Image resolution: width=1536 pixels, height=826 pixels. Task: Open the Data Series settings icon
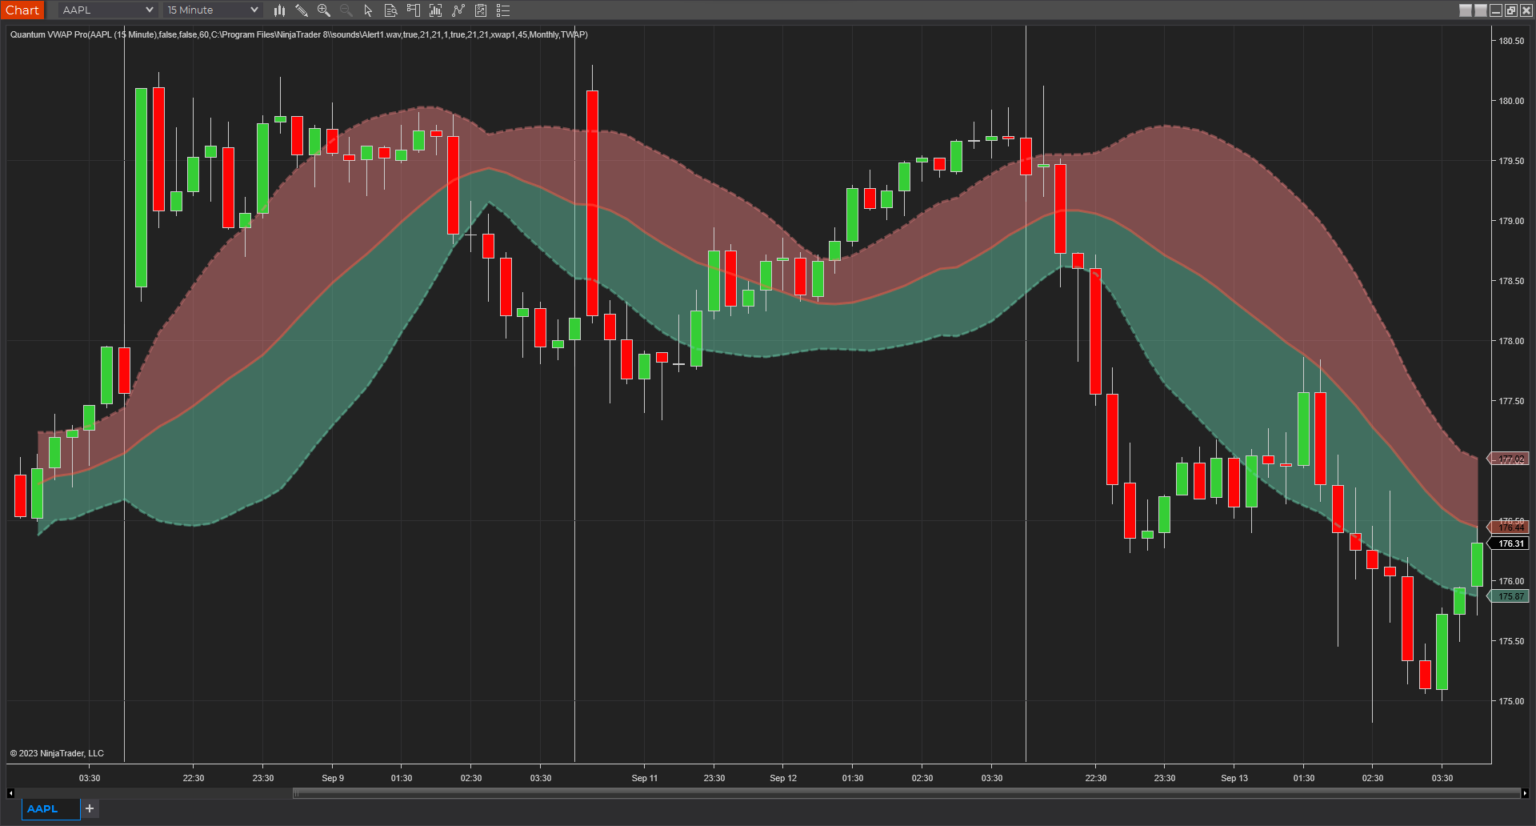390,10
